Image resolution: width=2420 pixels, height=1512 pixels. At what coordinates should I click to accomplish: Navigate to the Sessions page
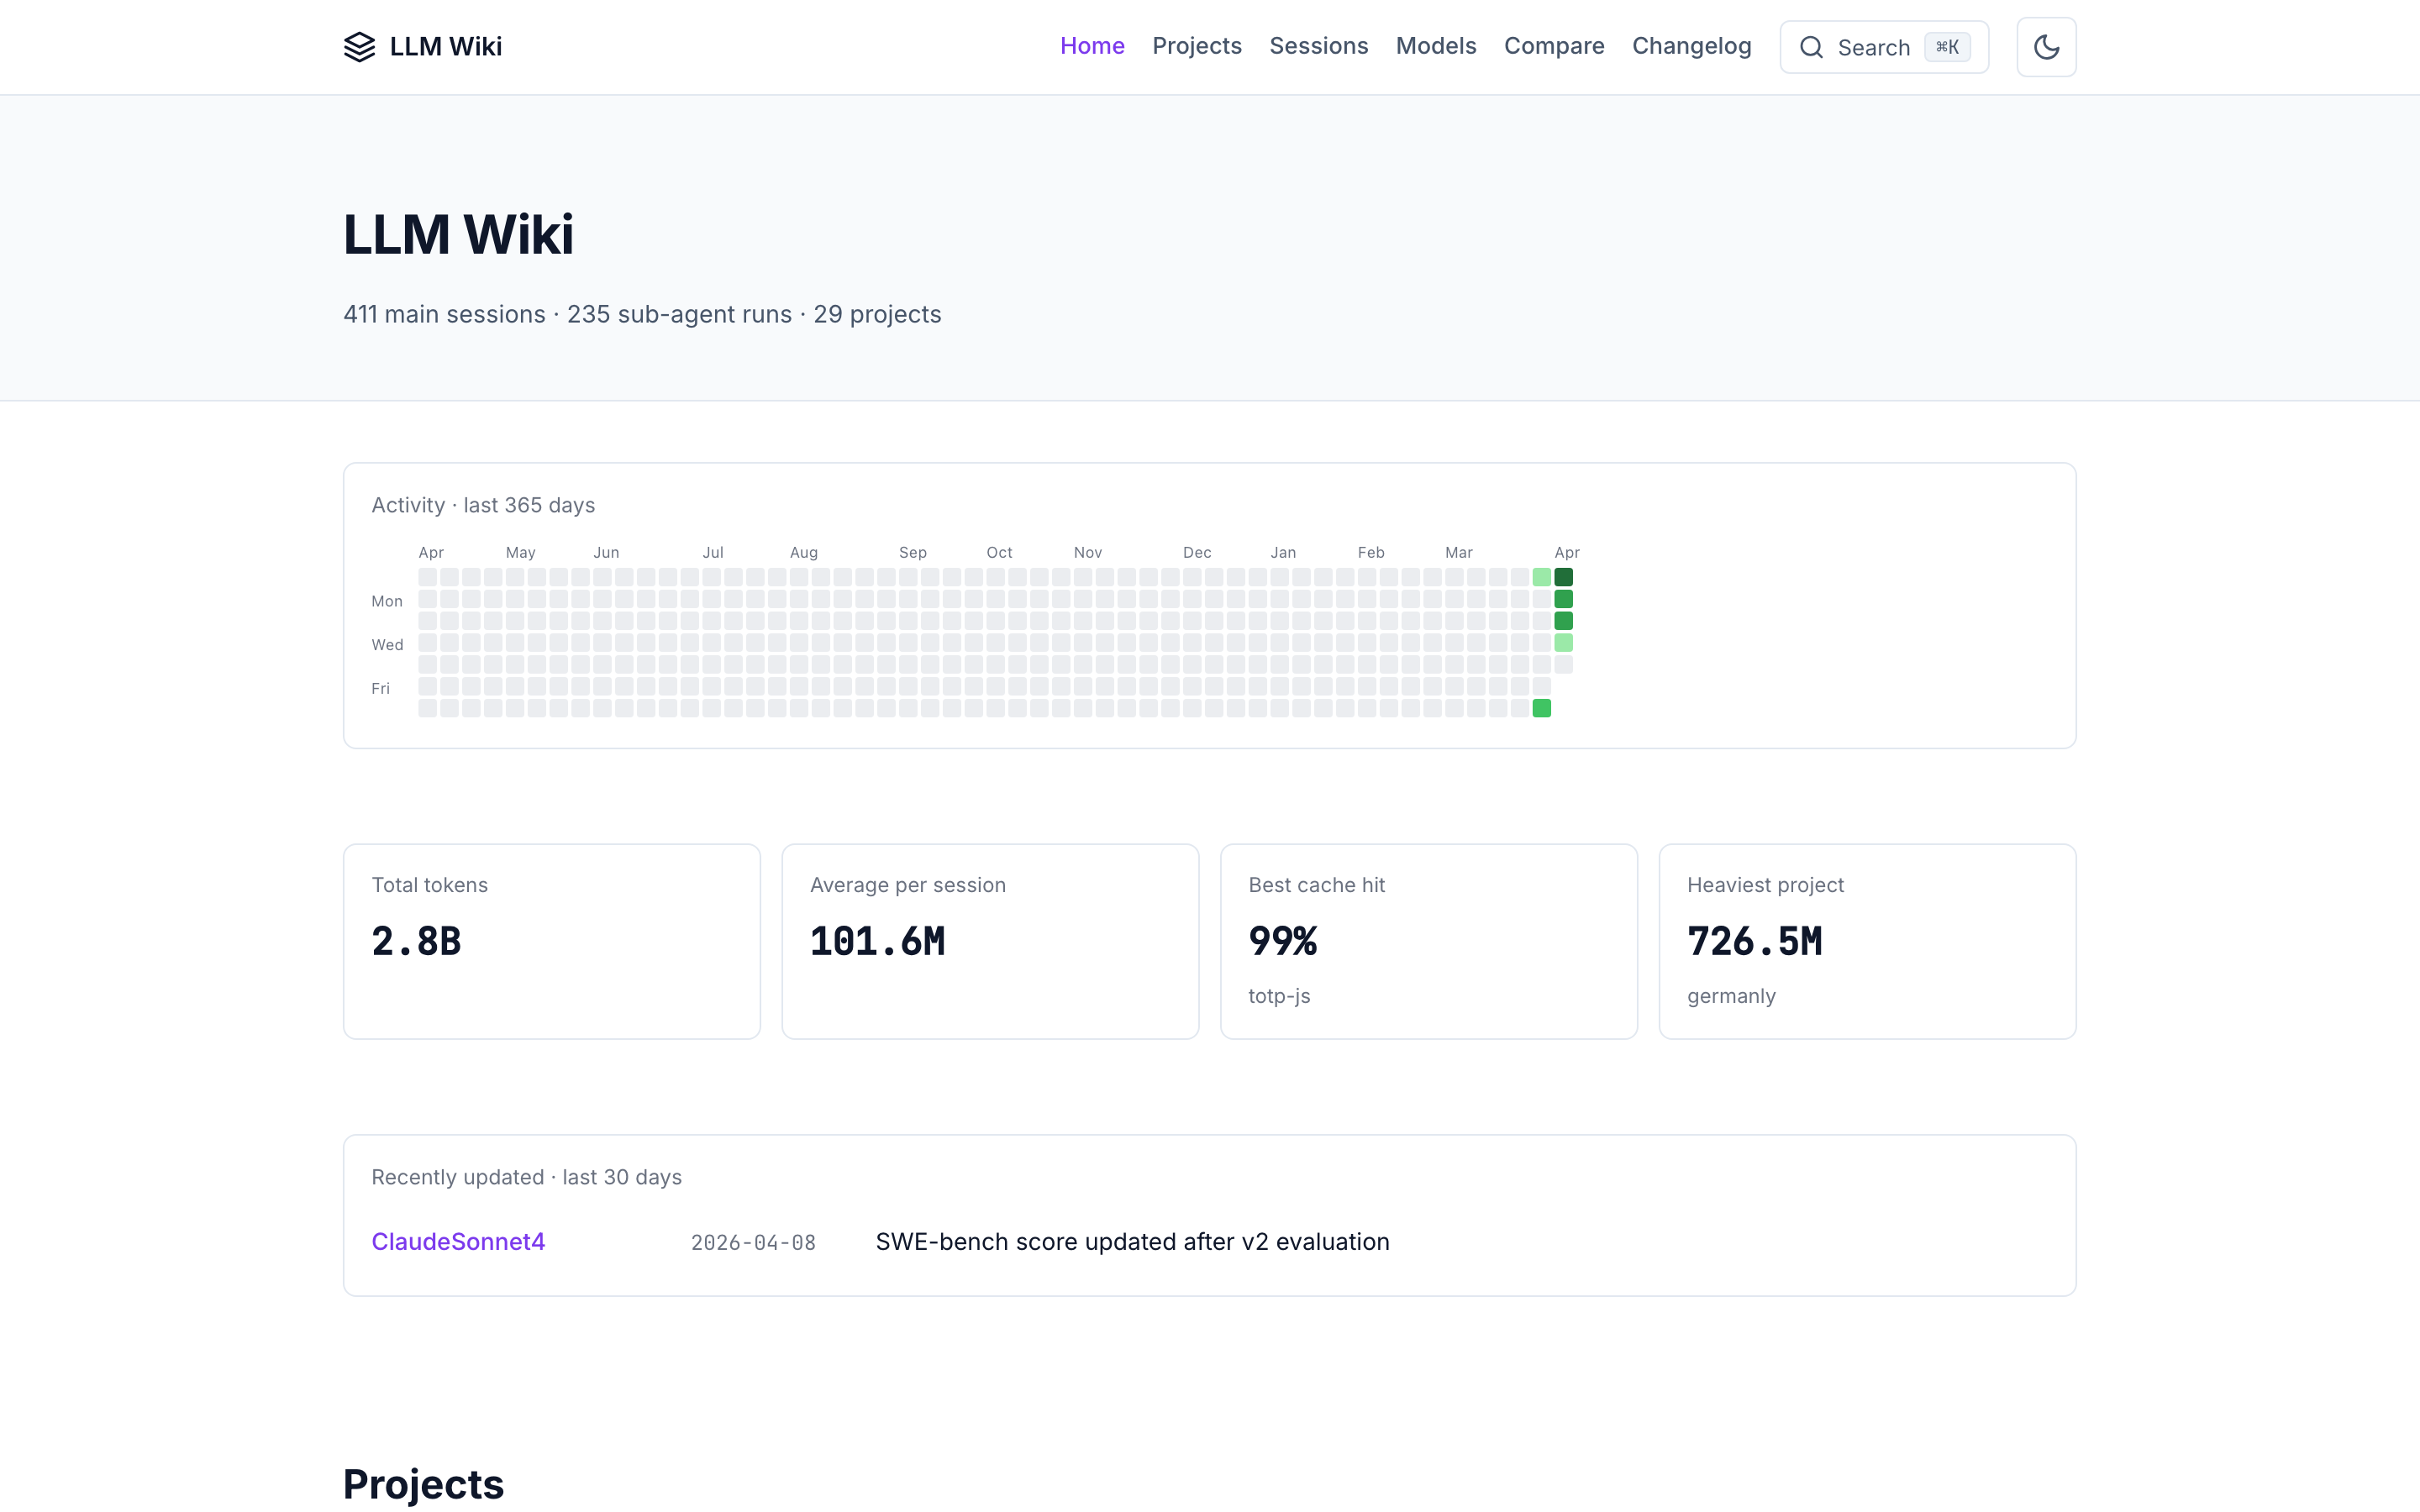[x=1318, y=46]
